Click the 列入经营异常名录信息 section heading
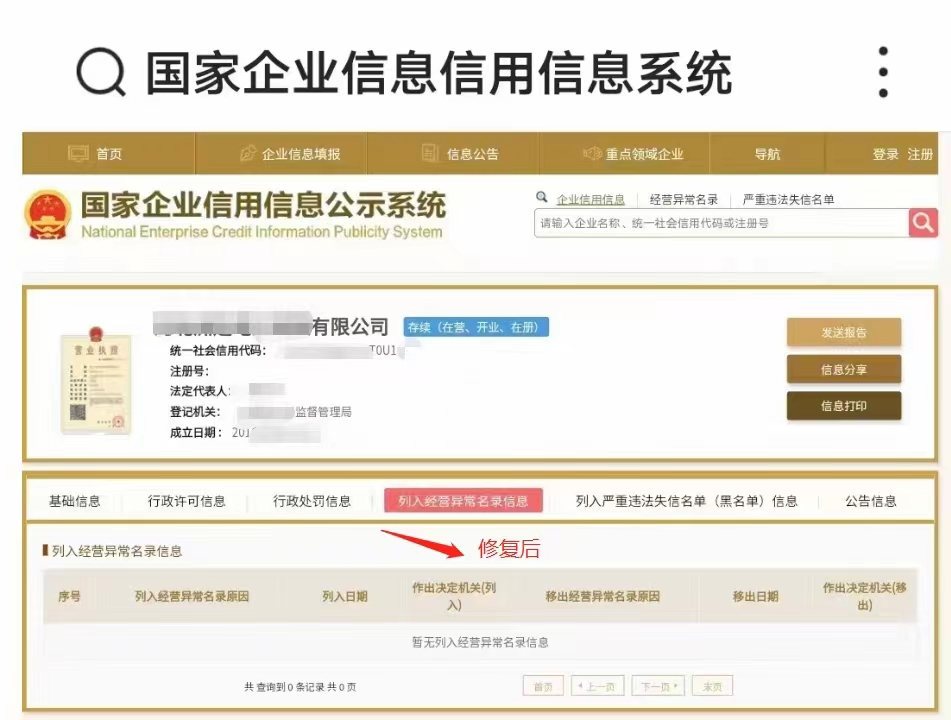This screenshot has height=720, width=951. point(116,551)
